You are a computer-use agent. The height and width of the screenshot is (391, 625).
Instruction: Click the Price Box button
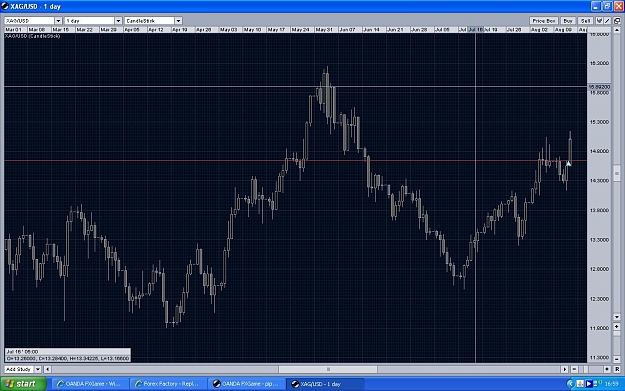[544, 21]
